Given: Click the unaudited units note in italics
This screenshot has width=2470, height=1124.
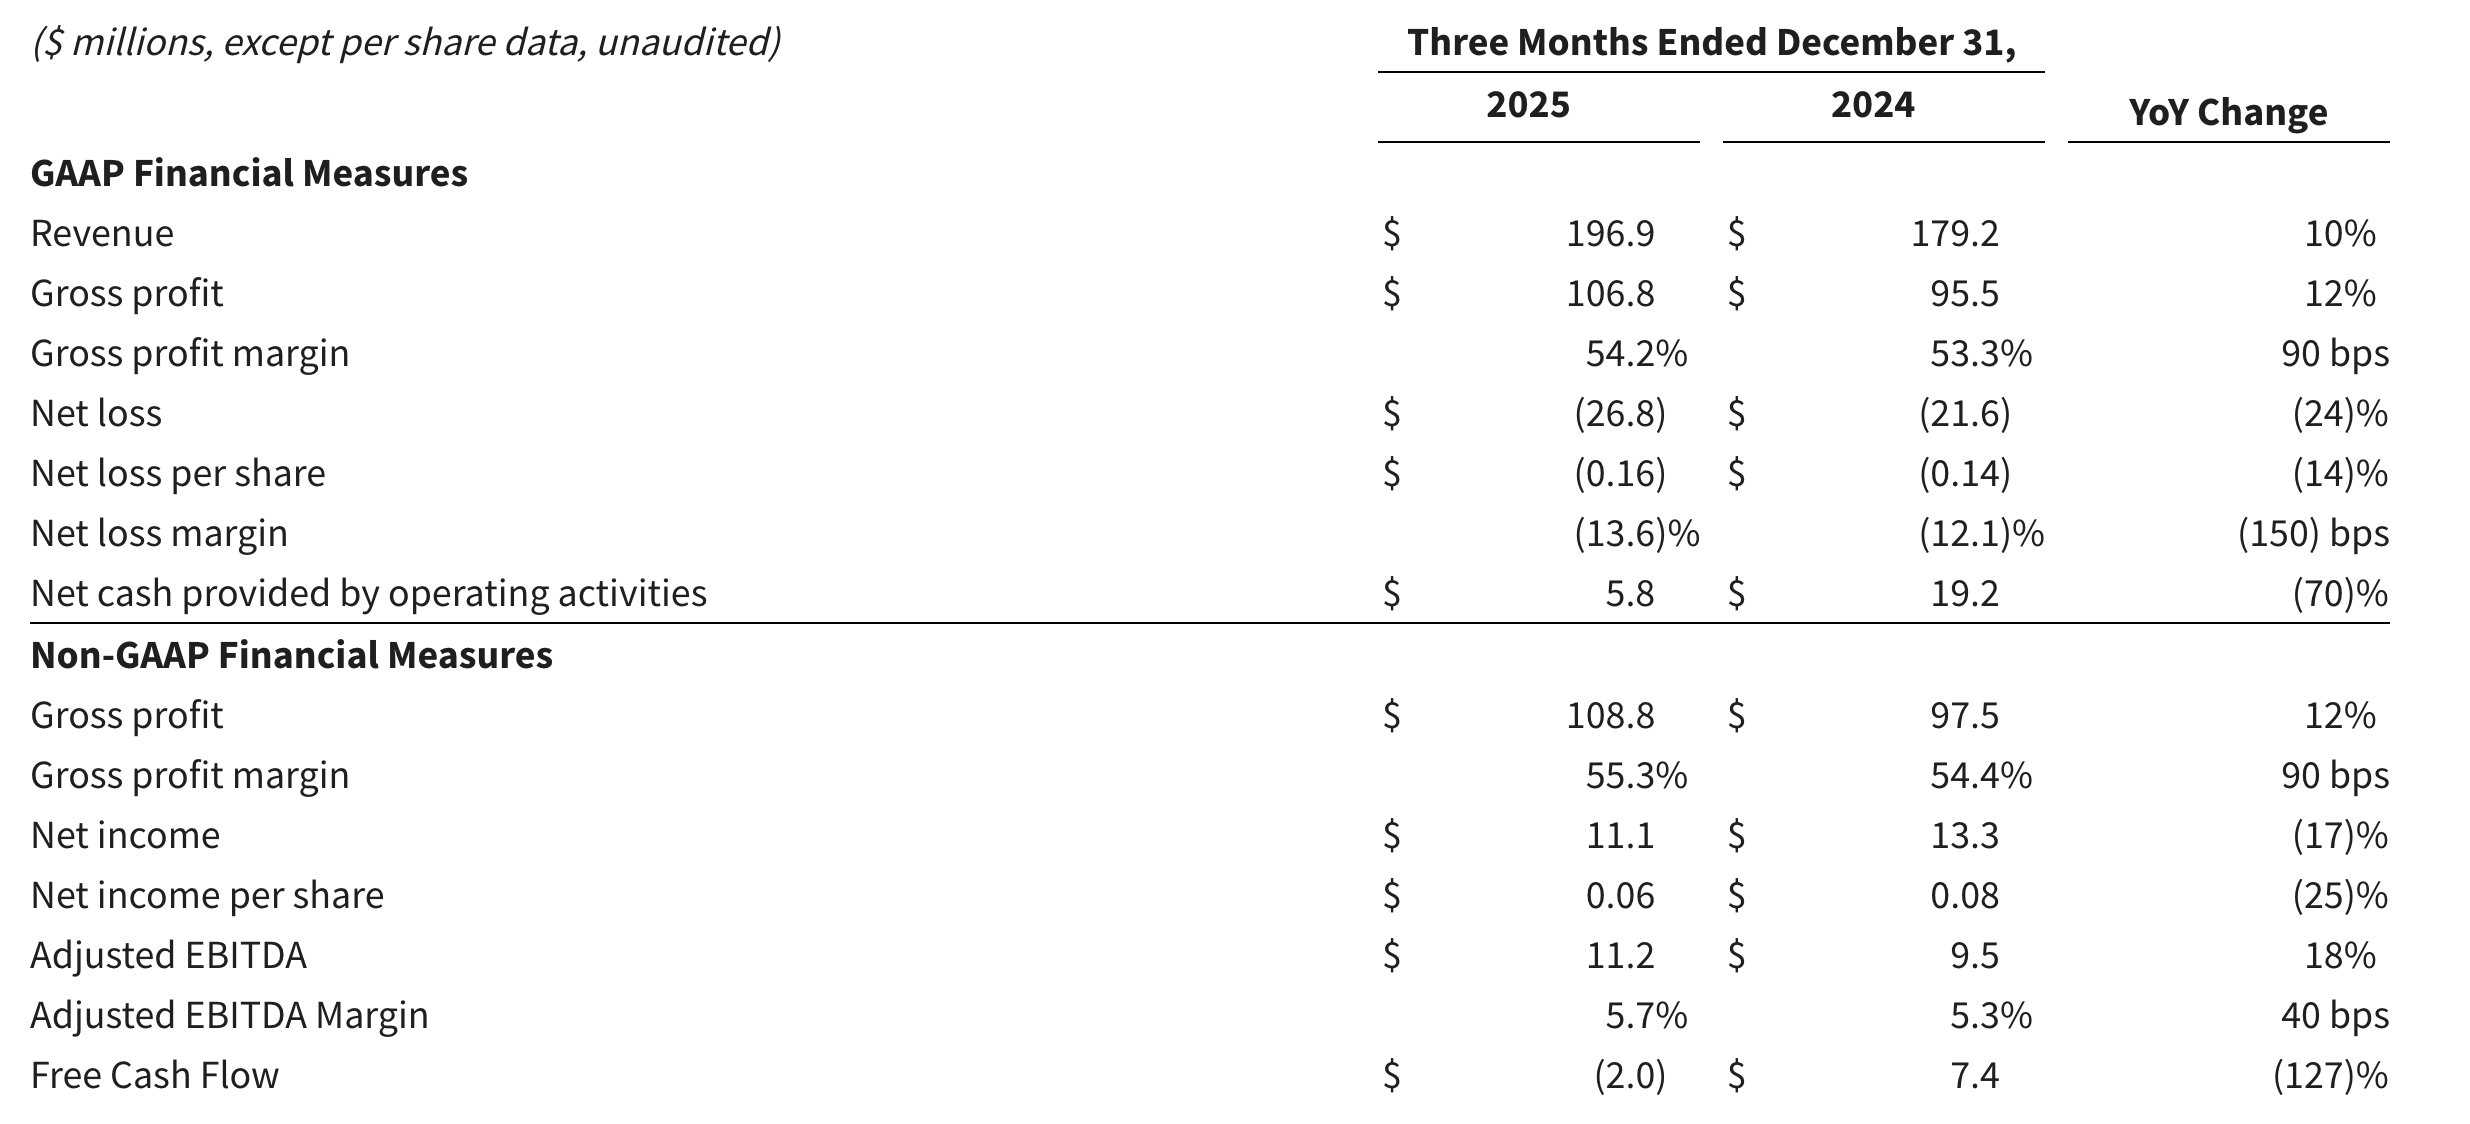Looking at the screenshot, I should click(406, 43).
